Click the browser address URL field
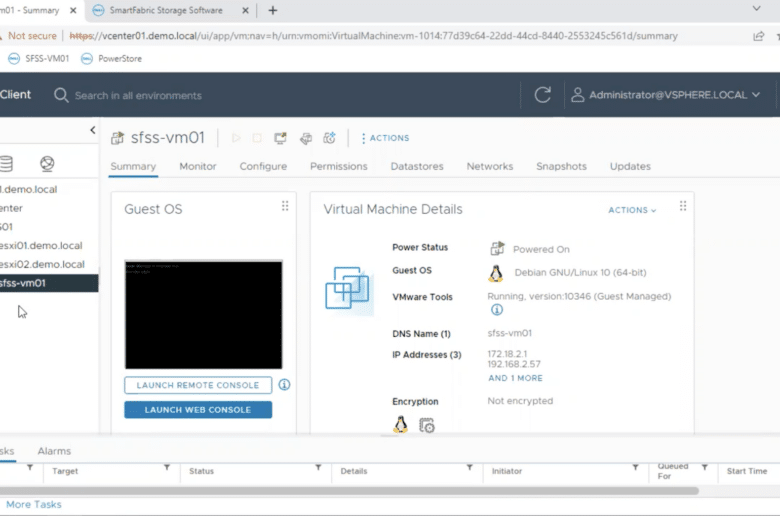 click(x=373, y=36)
